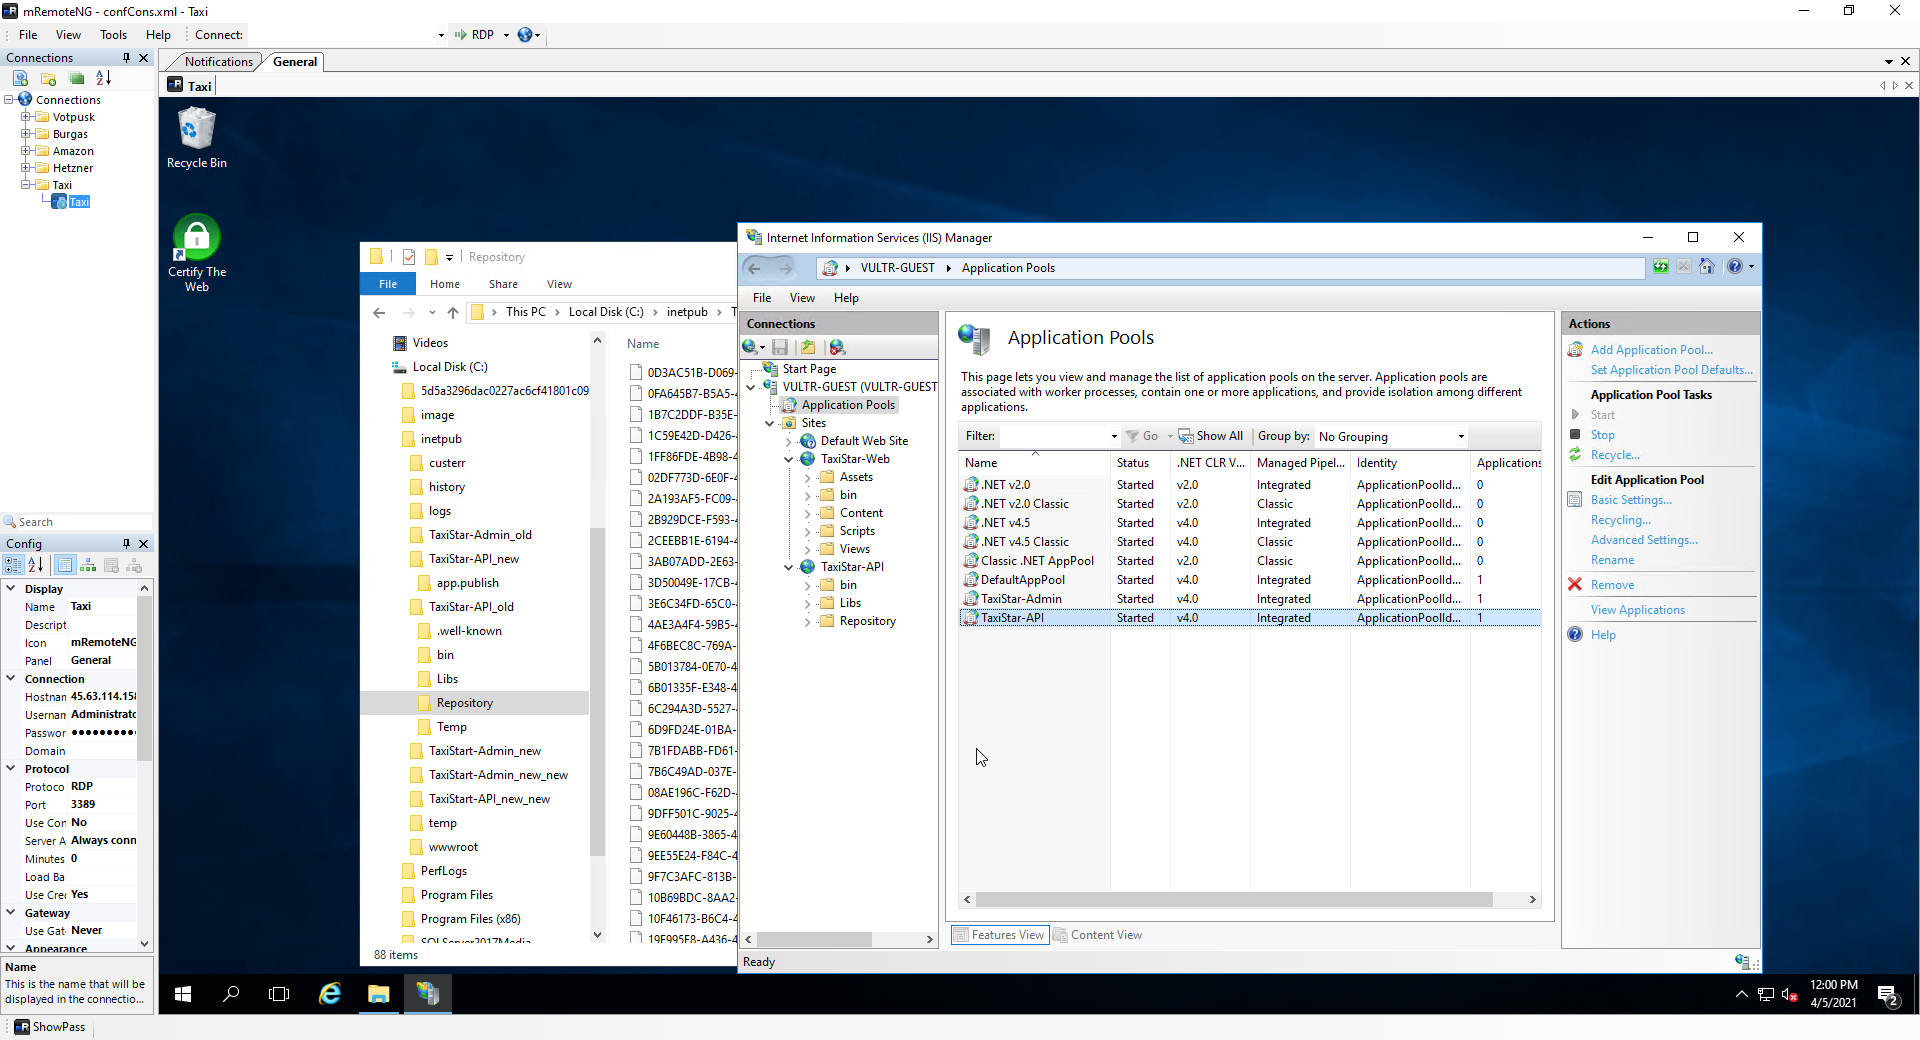This screenshot has width=1920, height=1040.
Task: Open the RDP protocol dropdown arrow
Action: click(506, 35)
